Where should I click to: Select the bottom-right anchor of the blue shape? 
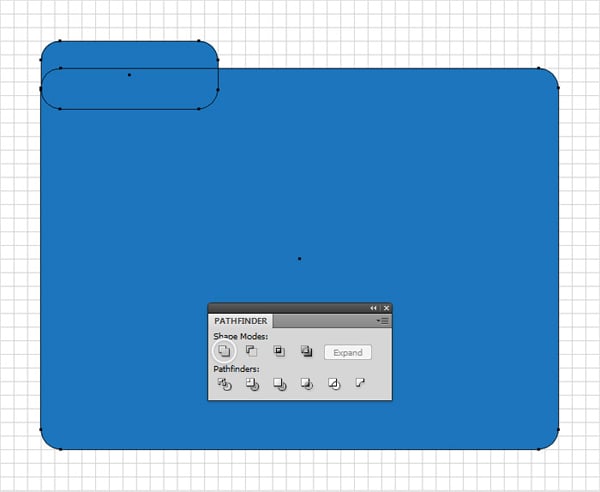[558, 431]
